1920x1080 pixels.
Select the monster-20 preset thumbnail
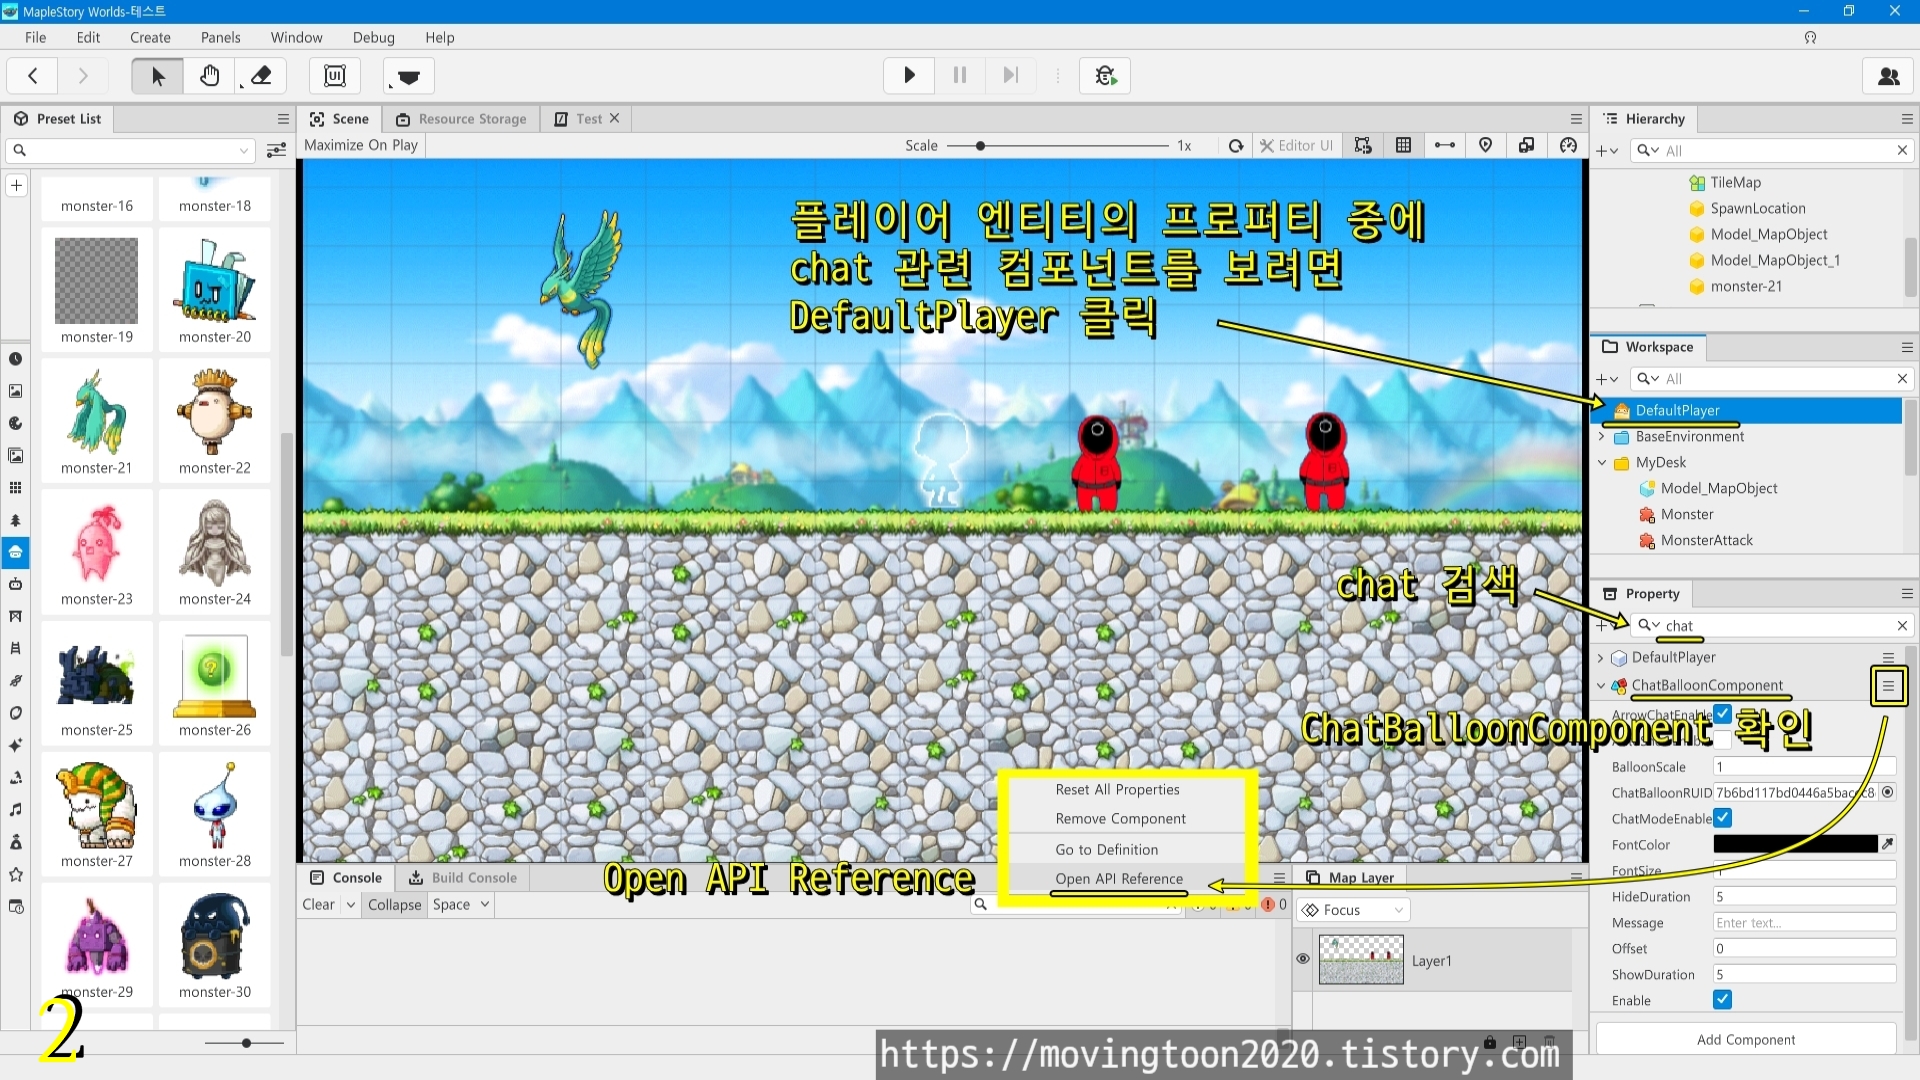click(x=215, y=281)
